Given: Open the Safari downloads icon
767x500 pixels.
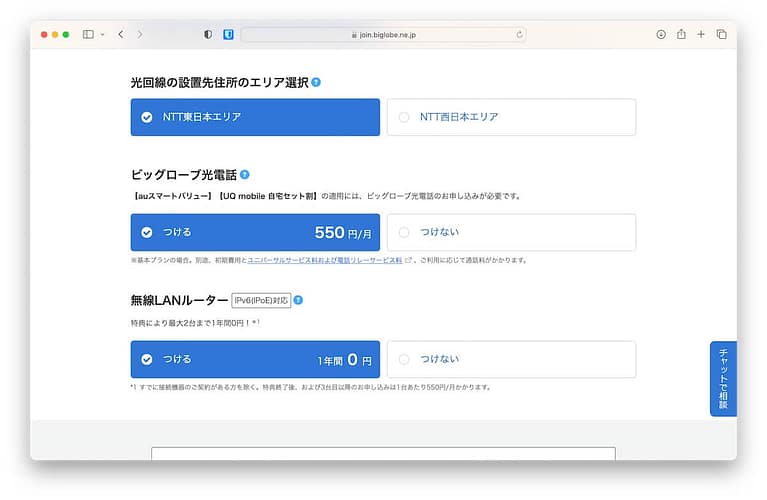Looking at the screenshot, I should [661, 34].
